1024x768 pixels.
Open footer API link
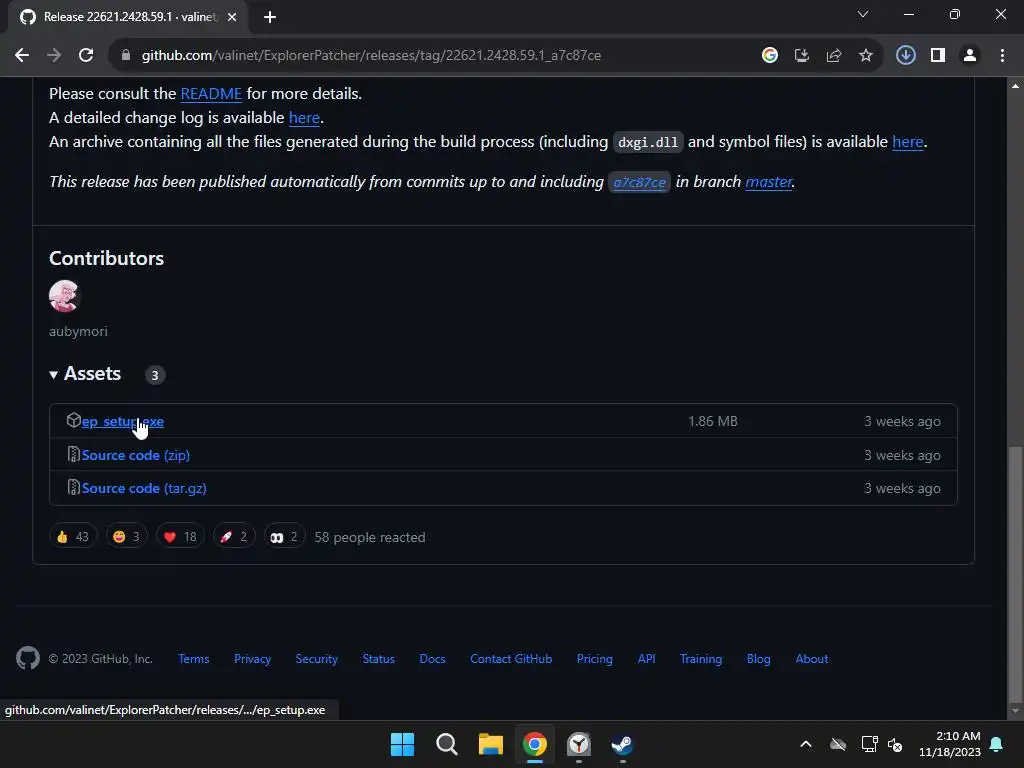[647, 659]
